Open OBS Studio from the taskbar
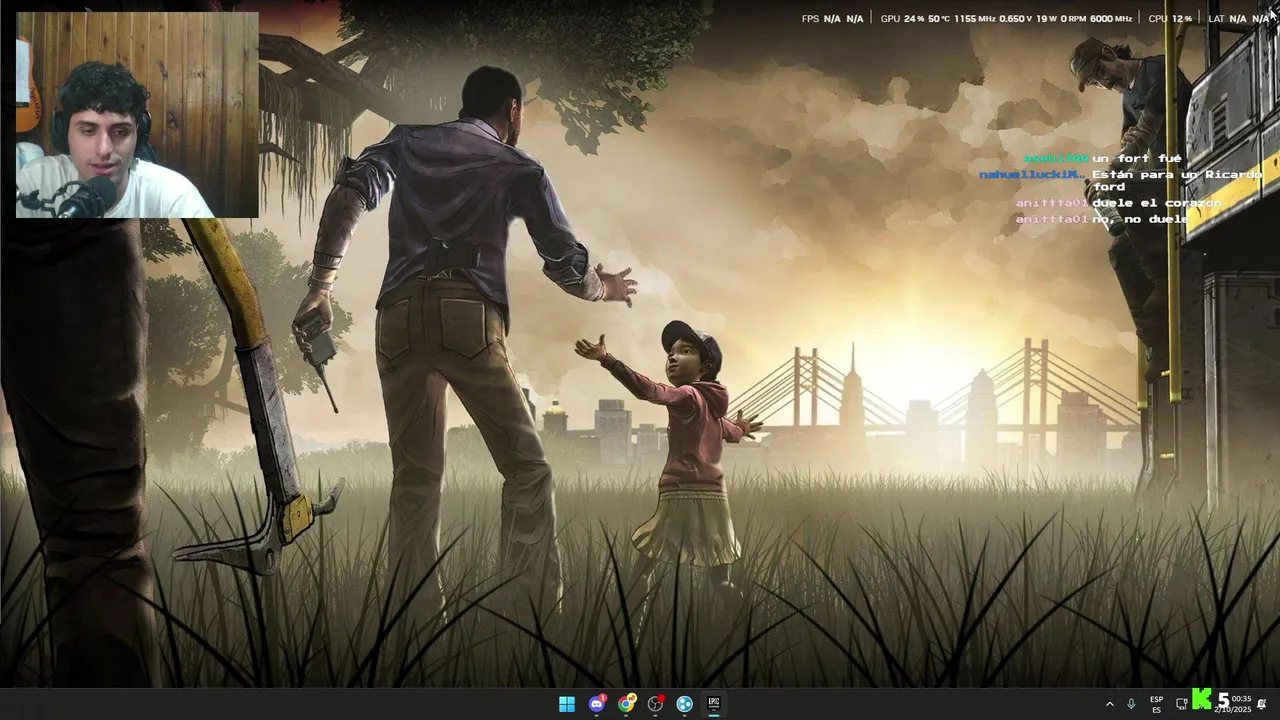1280x720 pixels. (x=656, y=704)
